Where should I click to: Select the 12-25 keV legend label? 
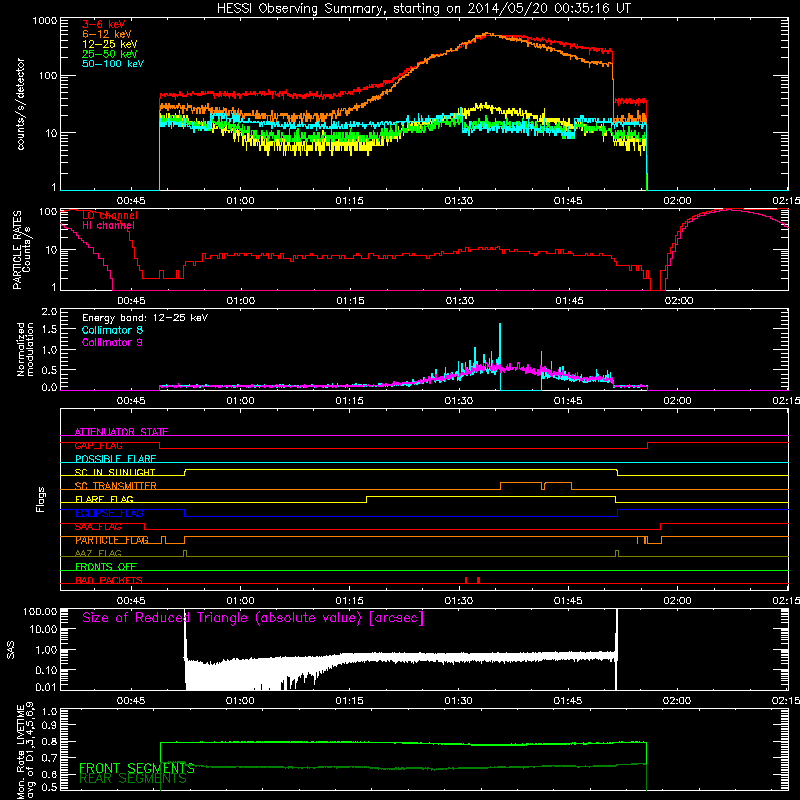point(110,44)
